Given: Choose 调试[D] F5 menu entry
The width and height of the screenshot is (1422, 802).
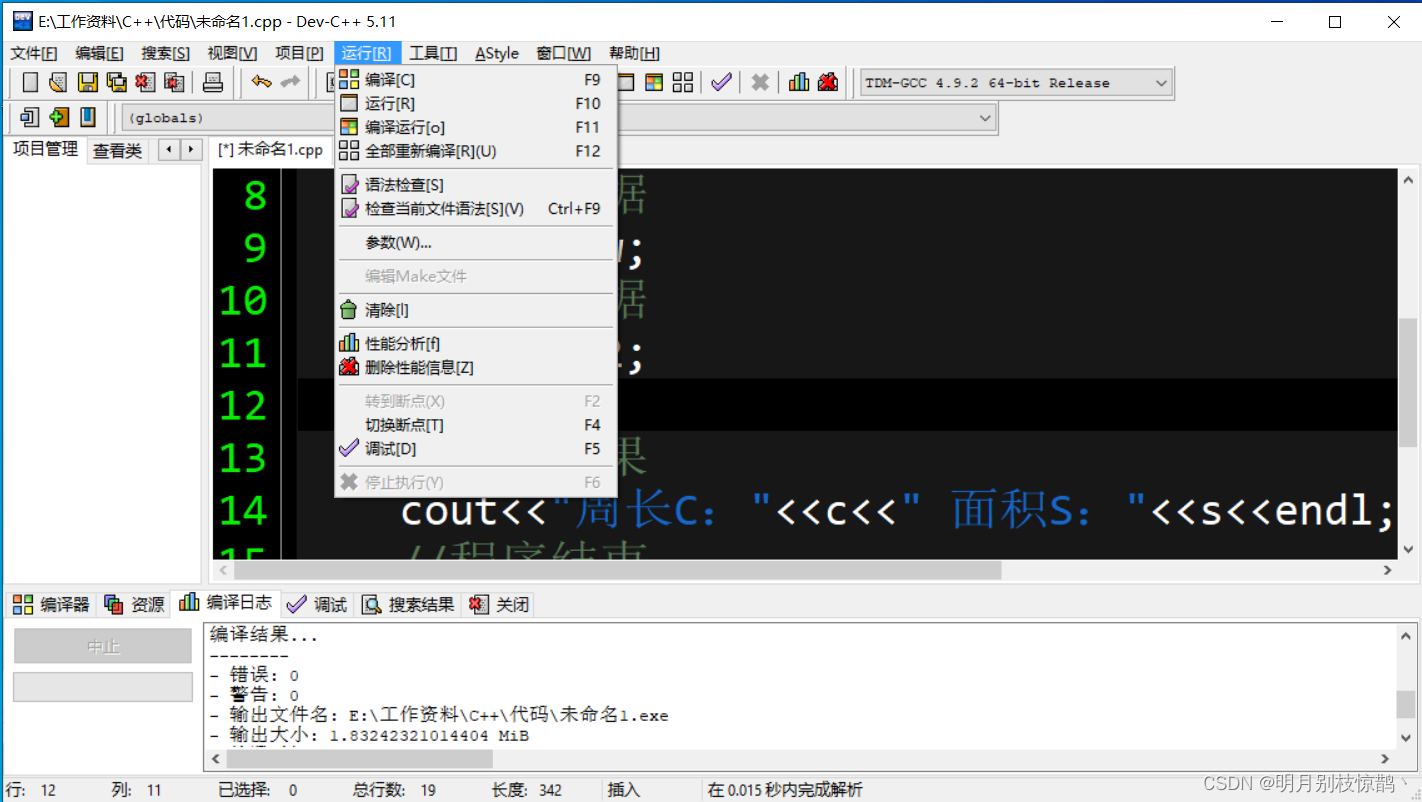Looking at the screenshot, I should tap(476, 449).
